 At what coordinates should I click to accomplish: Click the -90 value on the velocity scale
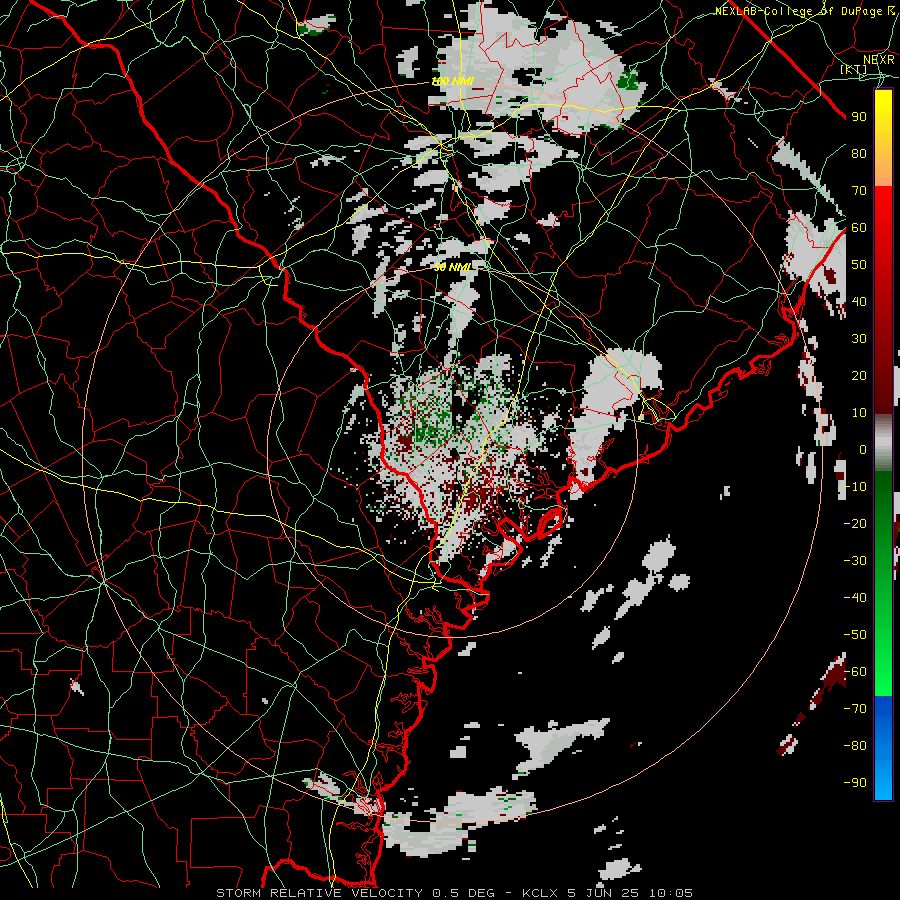click(855, 783)
